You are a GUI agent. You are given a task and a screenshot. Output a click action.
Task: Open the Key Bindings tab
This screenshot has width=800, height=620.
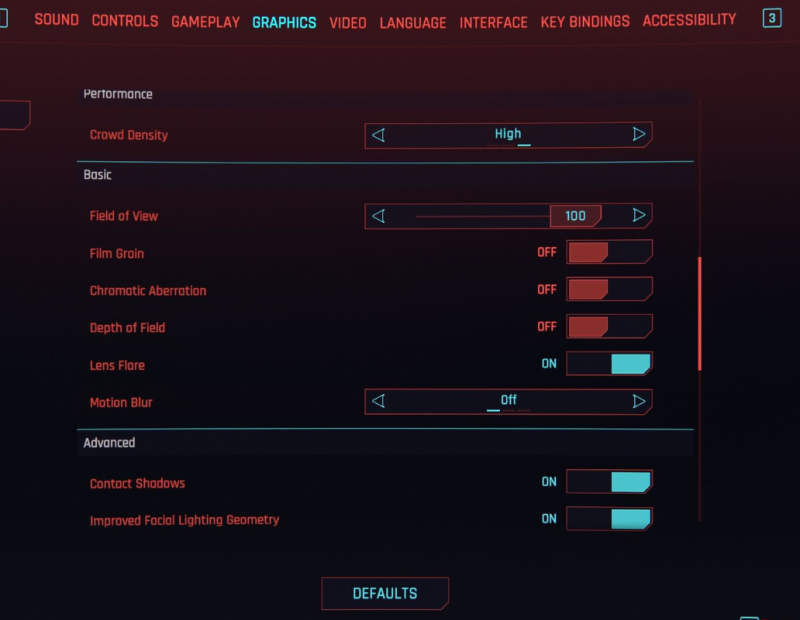[585, 21]
